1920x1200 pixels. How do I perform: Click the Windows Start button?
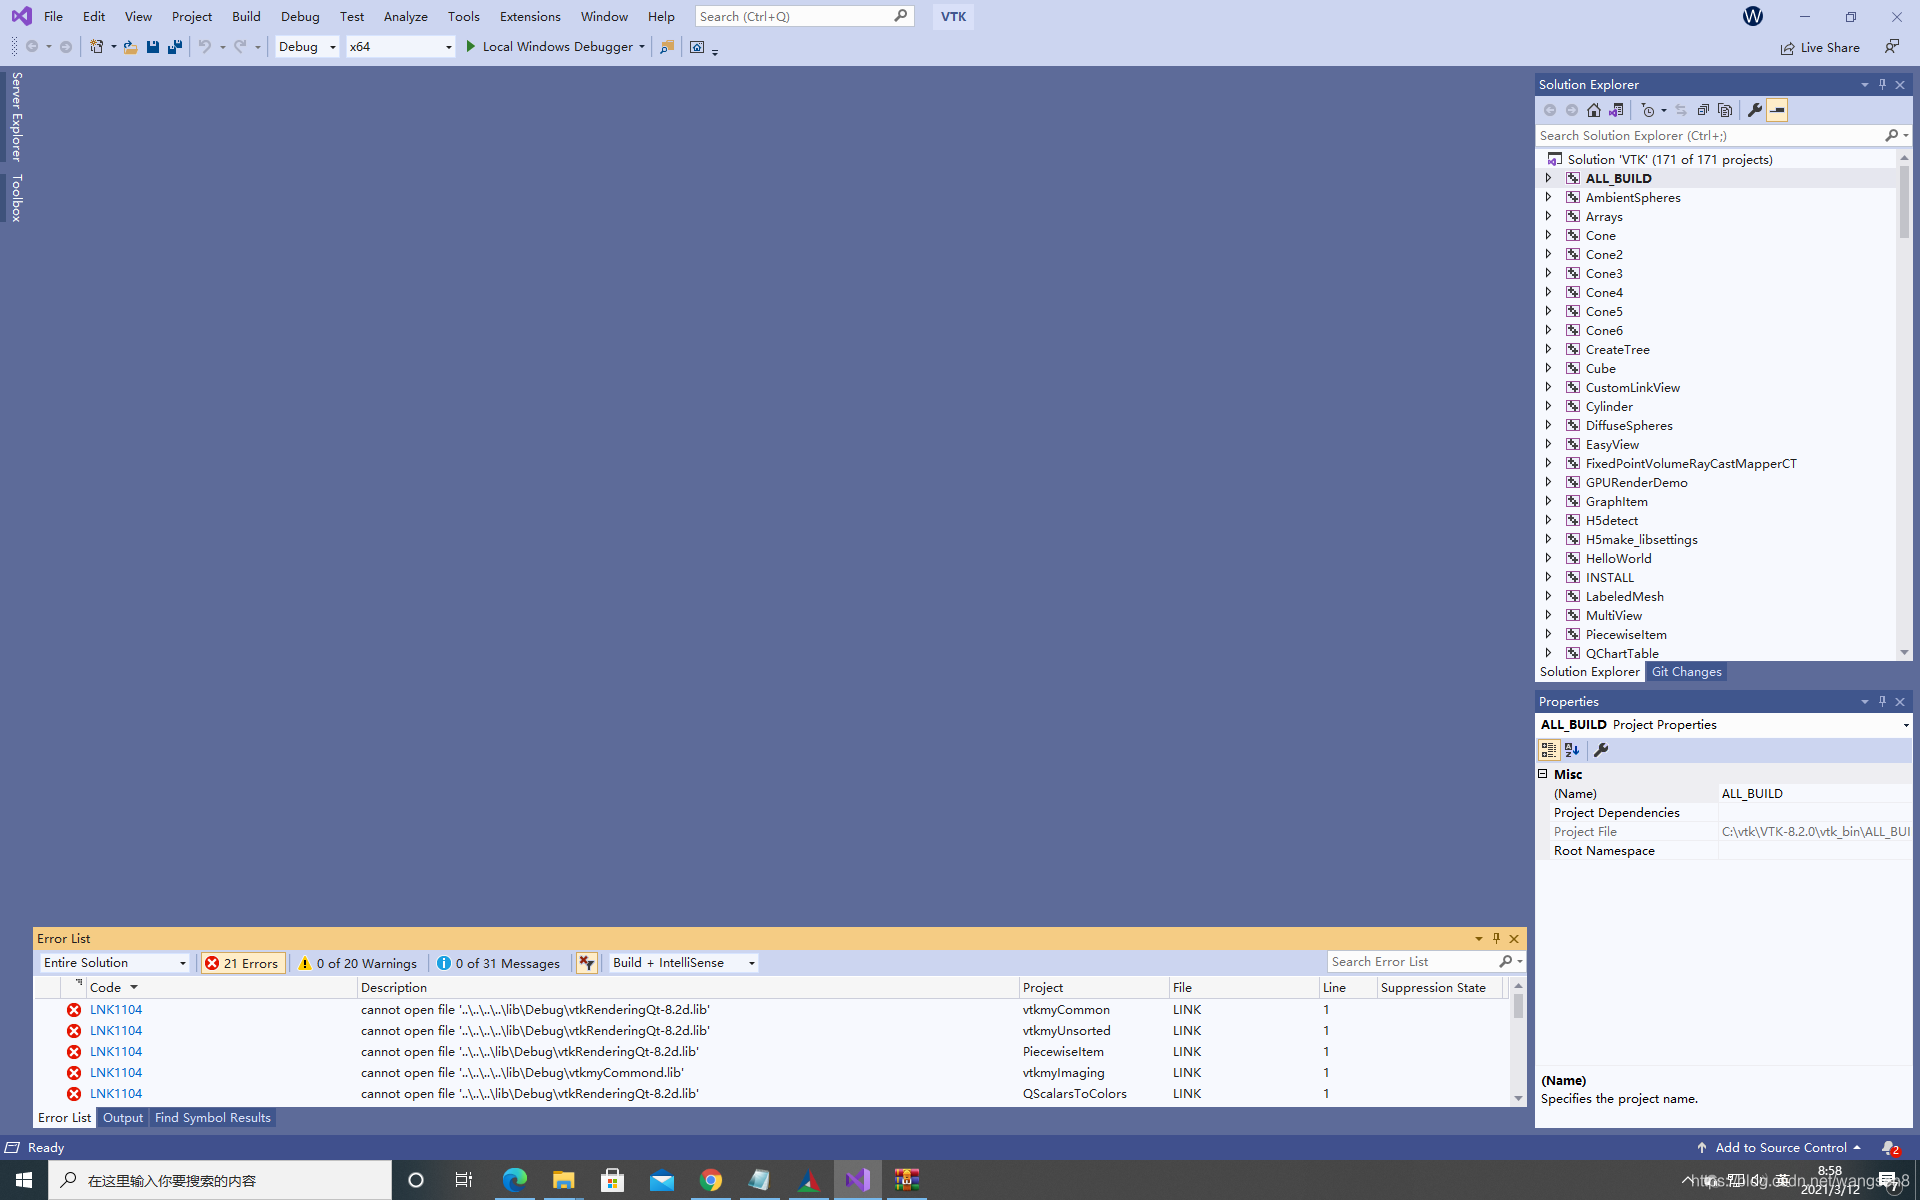tap(24, 1180)
